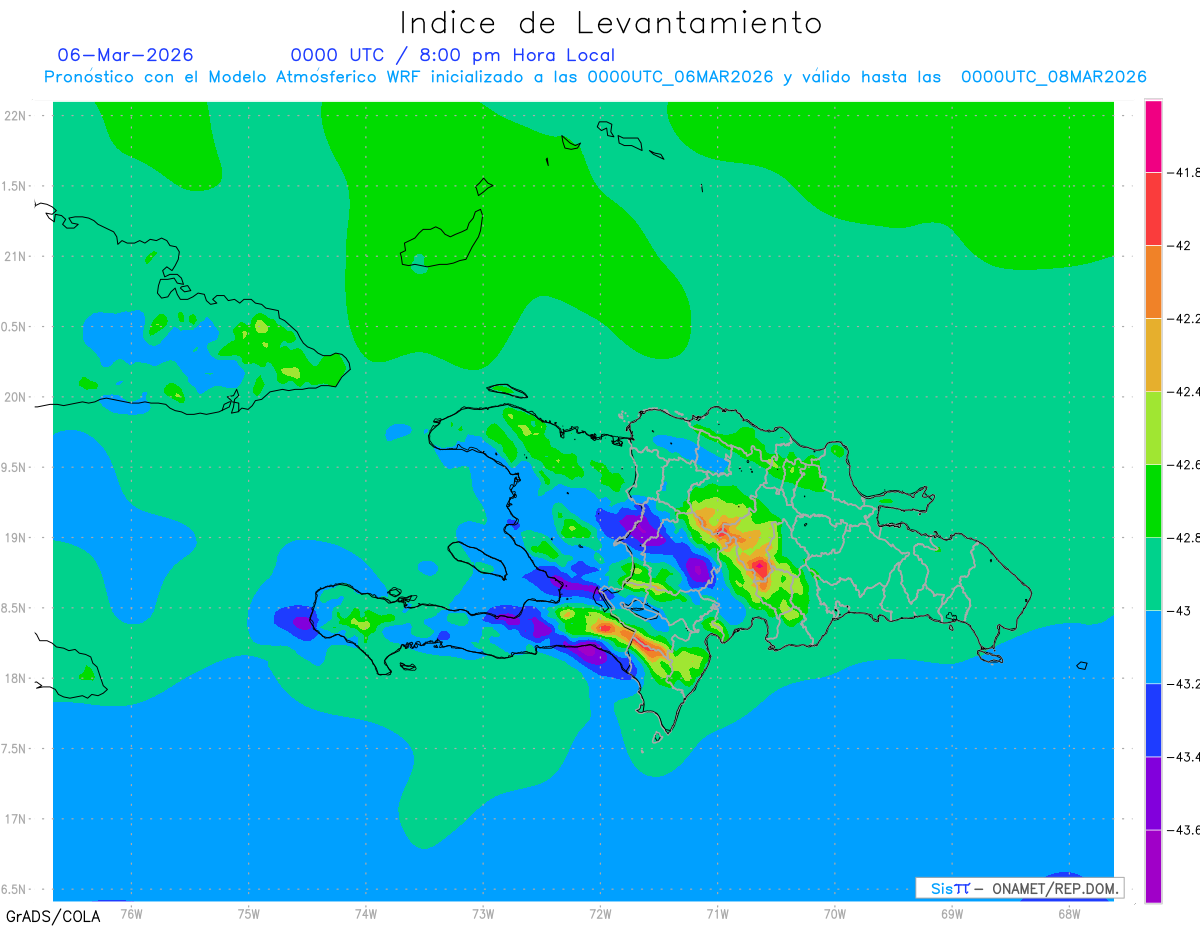Click the '73W' longitude label

(483, 913)
